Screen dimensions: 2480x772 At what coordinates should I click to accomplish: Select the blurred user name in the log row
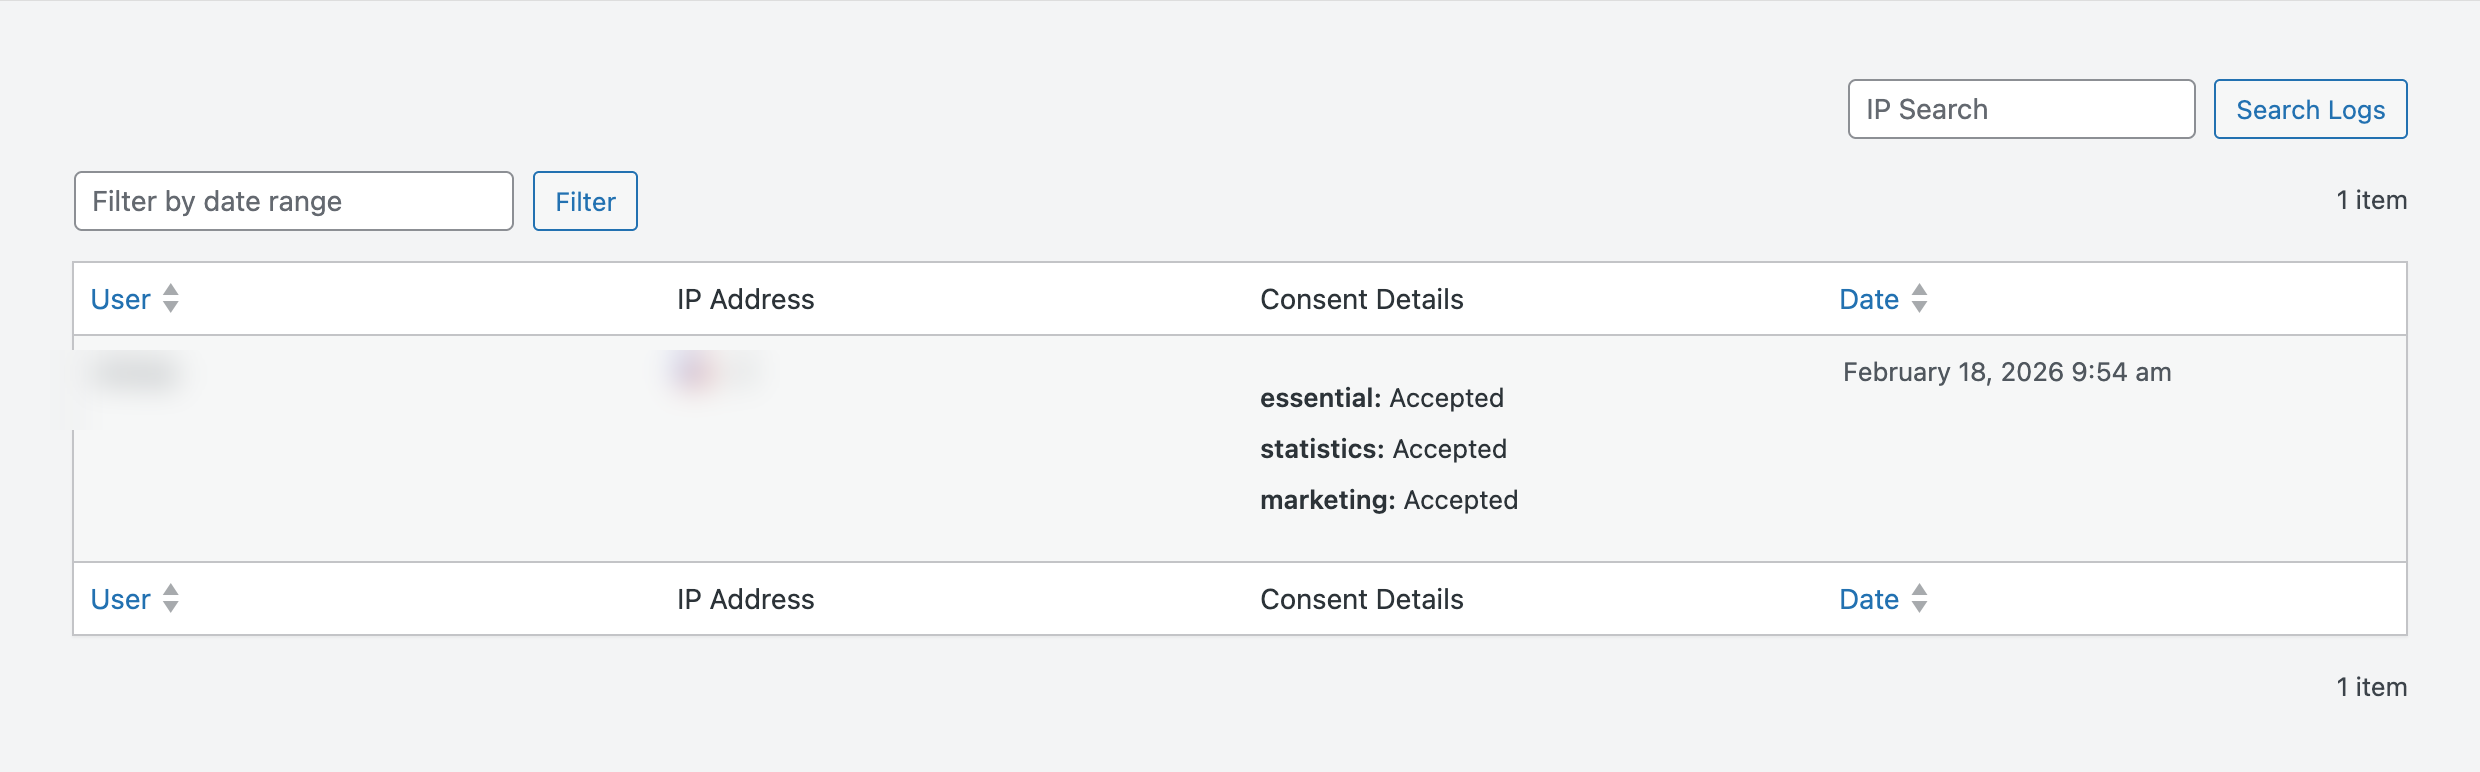pos(135,371)
